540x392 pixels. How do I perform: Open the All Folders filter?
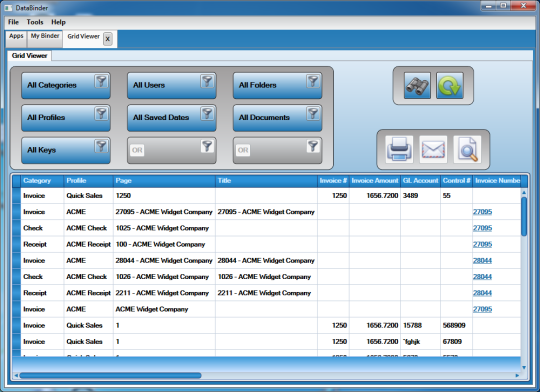[x=278, y=85]
